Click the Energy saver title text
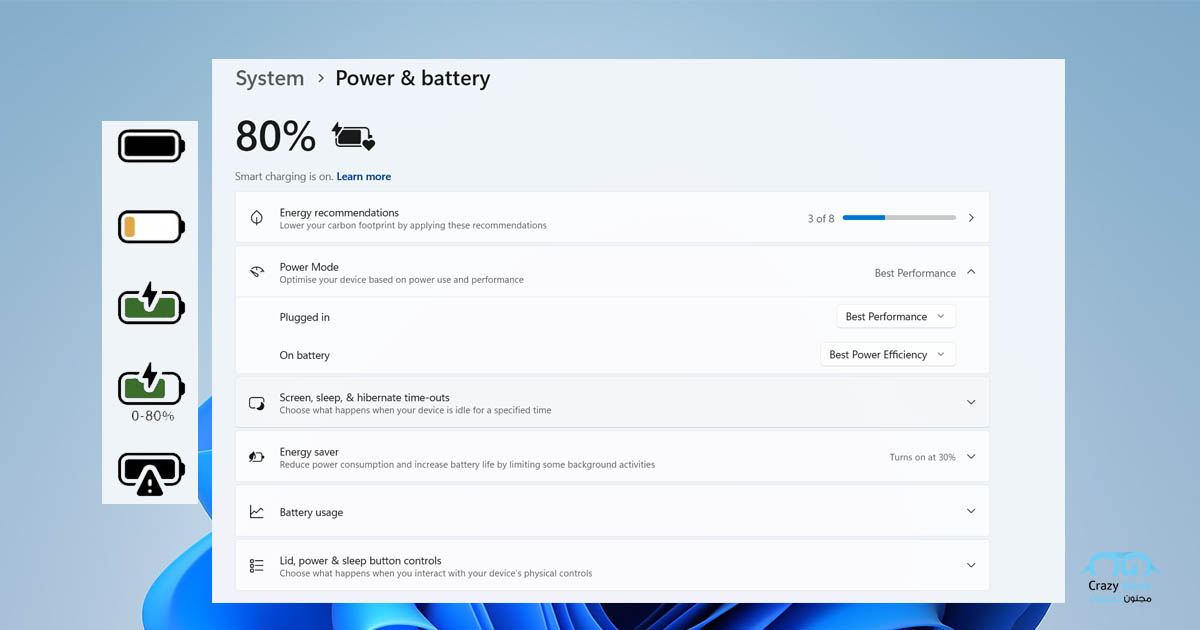Viewport: 1200px width, 630px height. tap(309, 452)
